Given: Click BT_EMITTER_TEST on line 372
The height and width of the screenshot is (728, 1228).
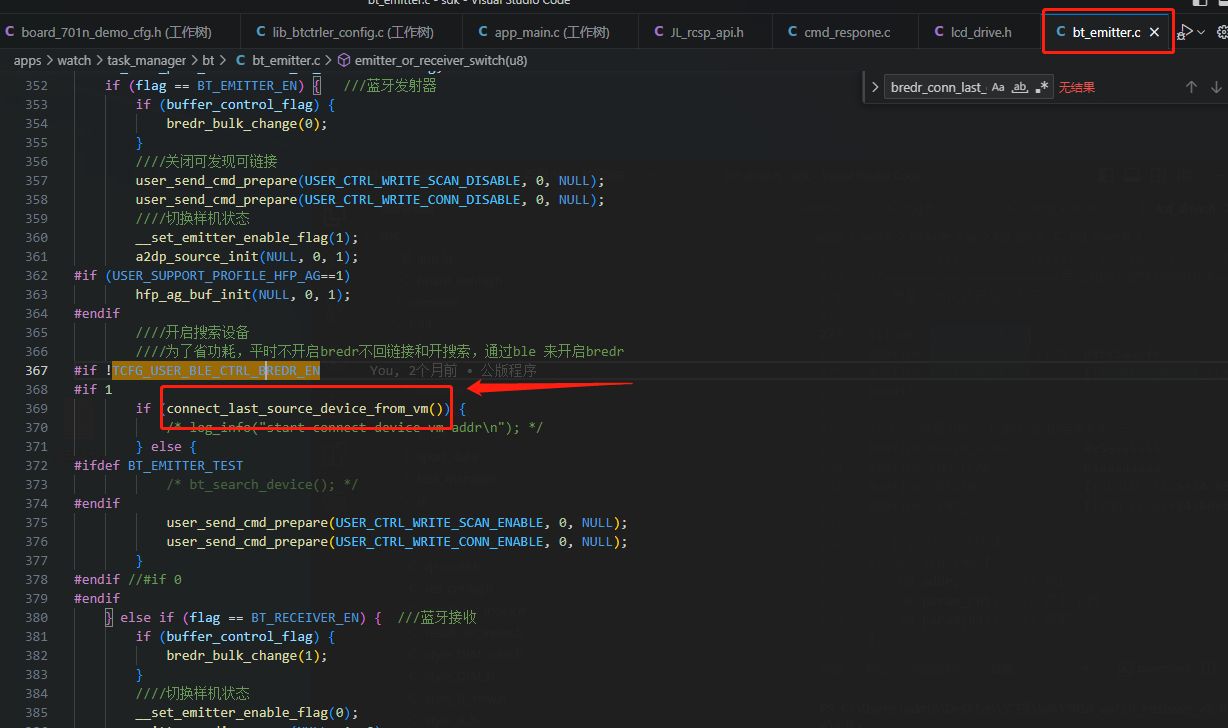Looking at the screenshot, I should click(186, 465).
